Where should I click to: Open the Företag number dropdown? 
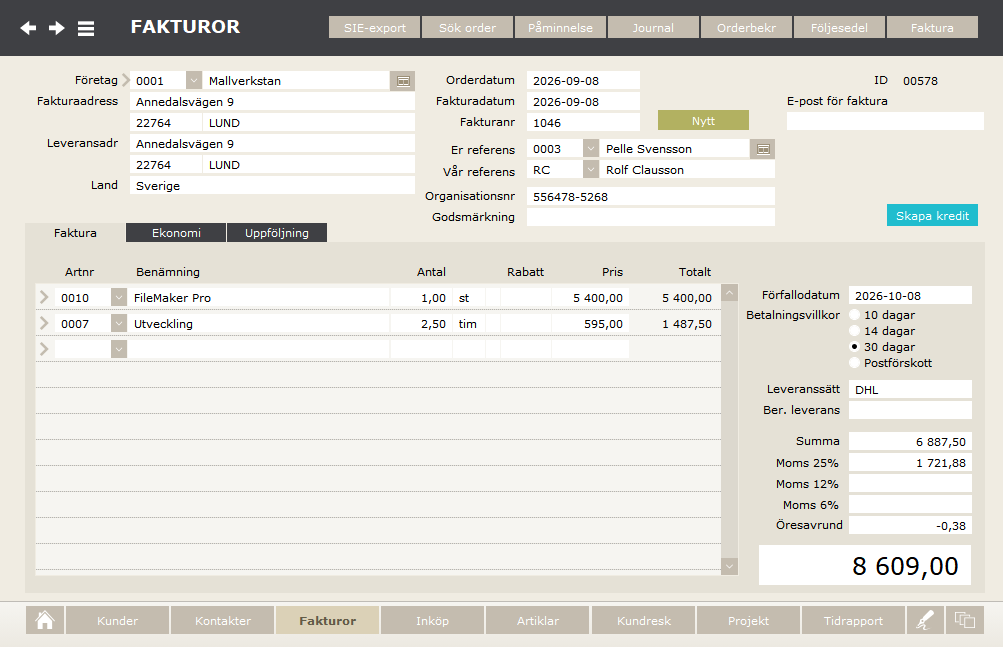point(194,81)
